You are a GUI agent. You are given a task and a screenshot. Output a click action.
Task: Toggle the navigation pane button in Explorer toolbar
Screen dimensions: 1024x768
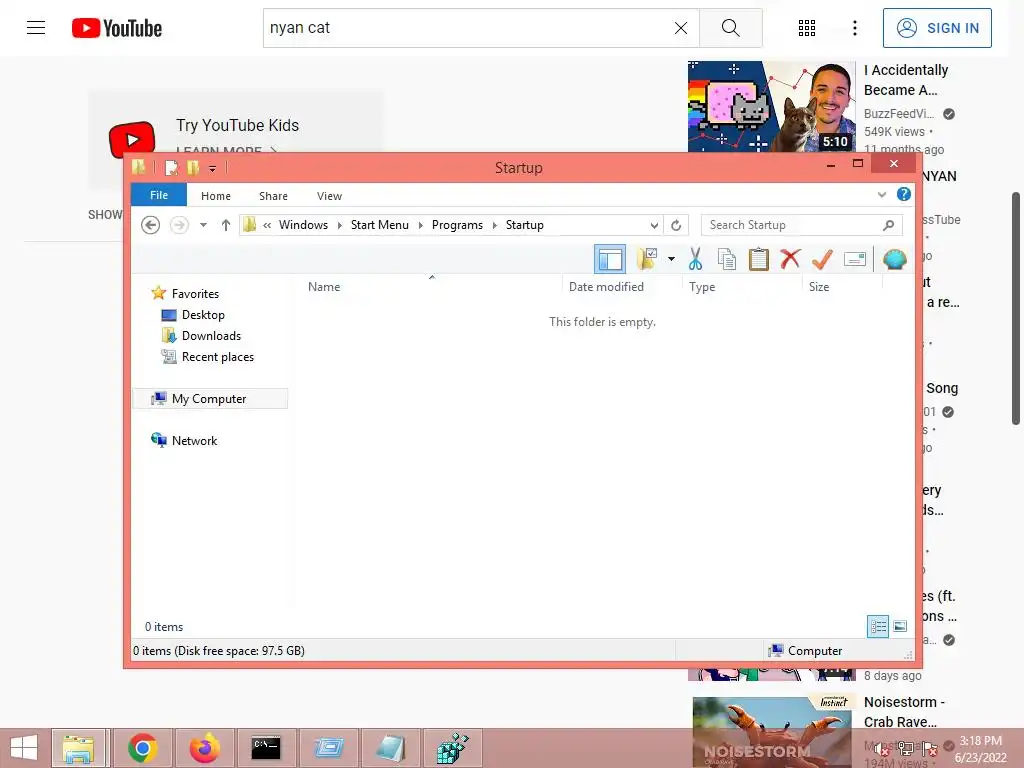(x=610, y=259)
